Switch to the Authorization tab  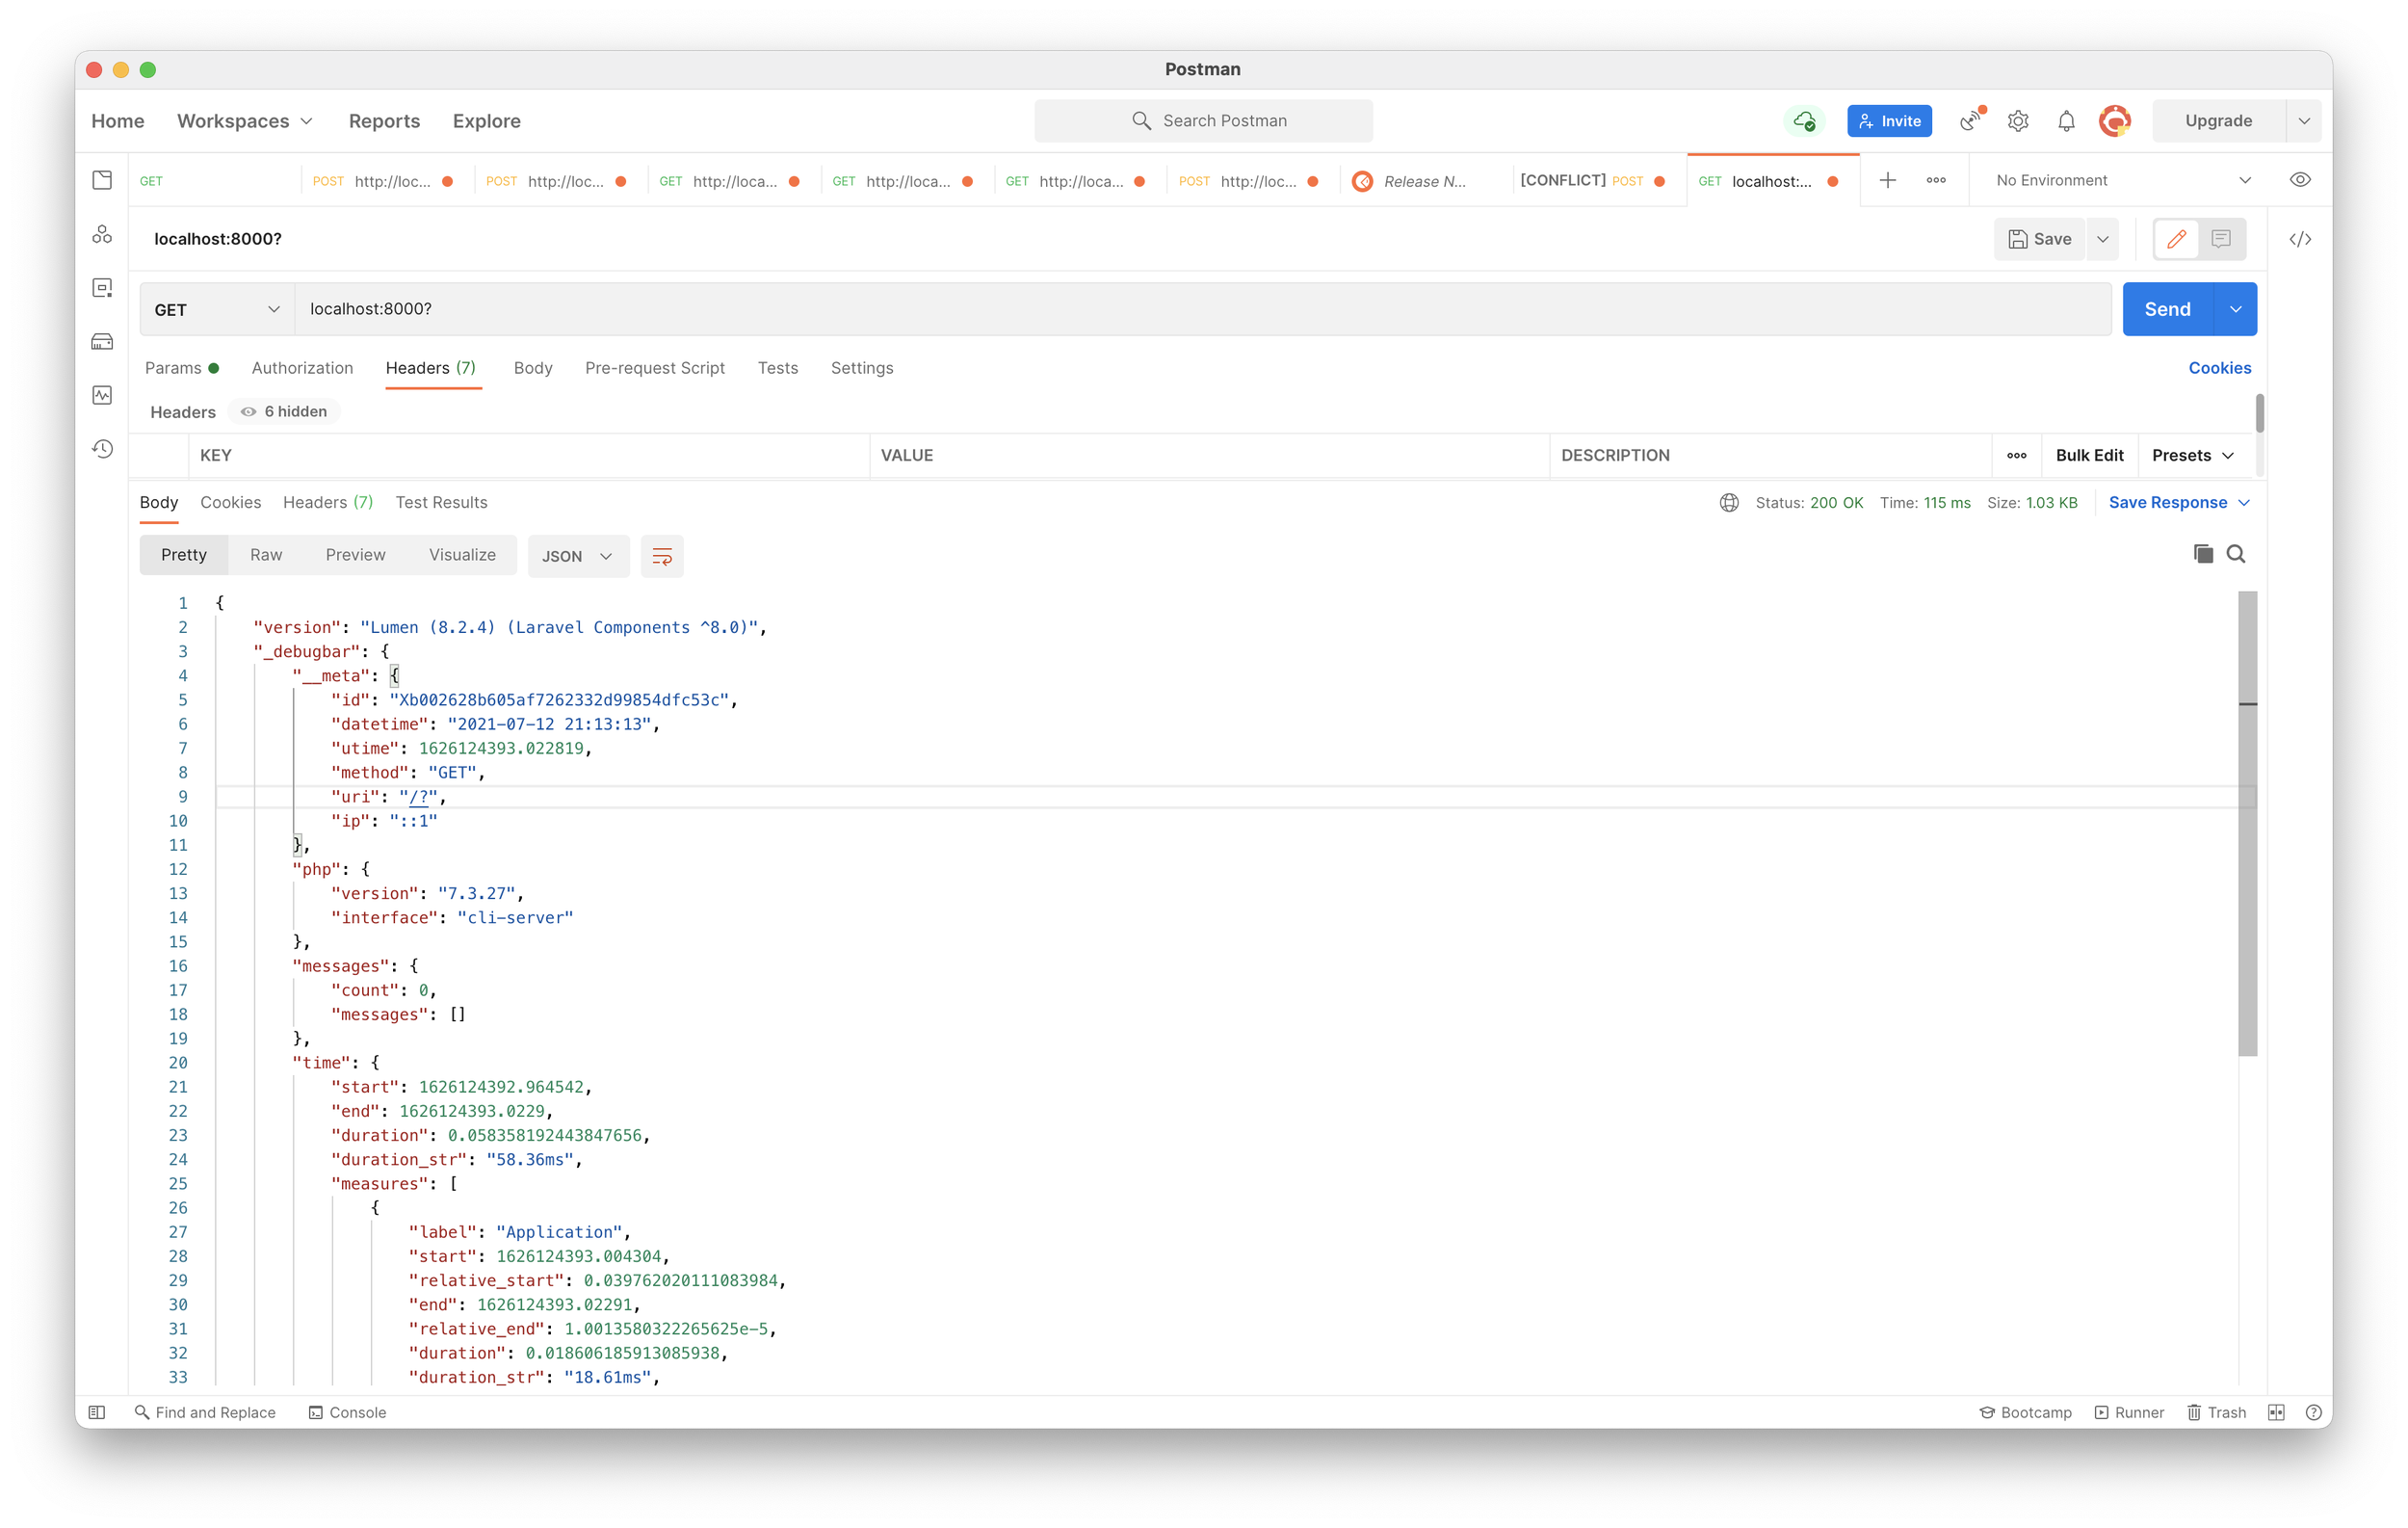[302, 368]
